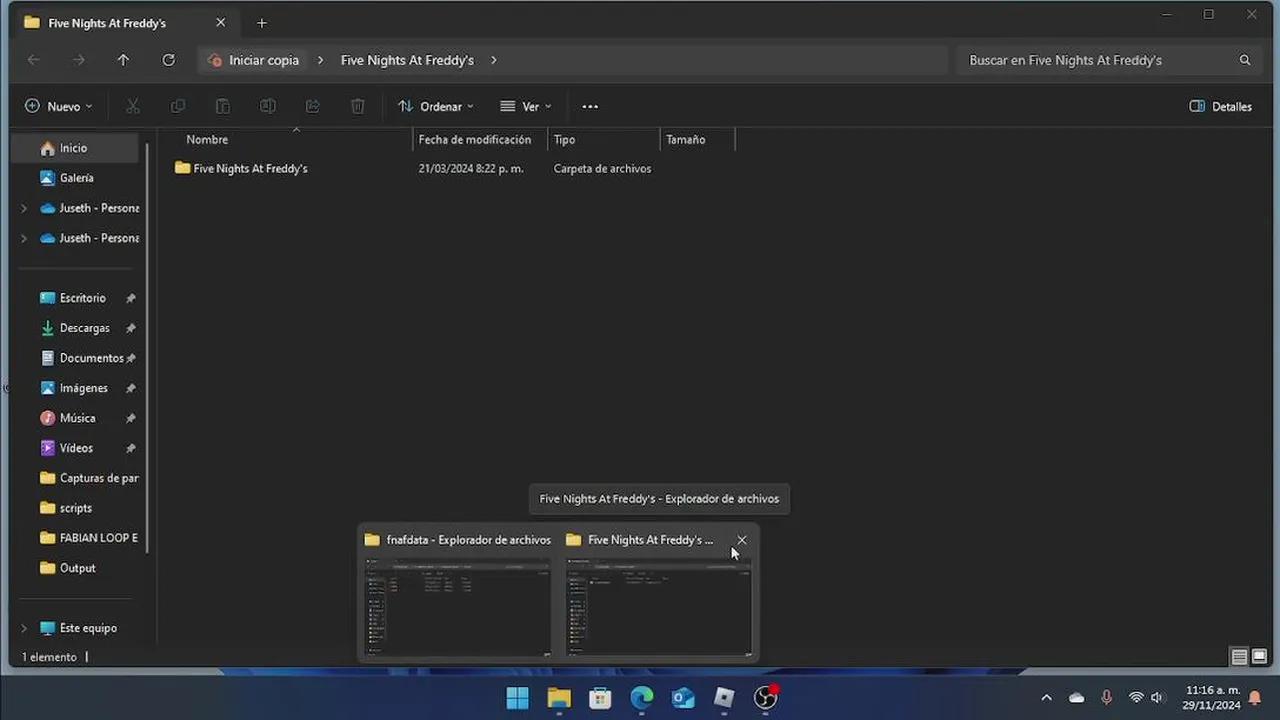Sort by the Tamaño column header

click(685, 140)
